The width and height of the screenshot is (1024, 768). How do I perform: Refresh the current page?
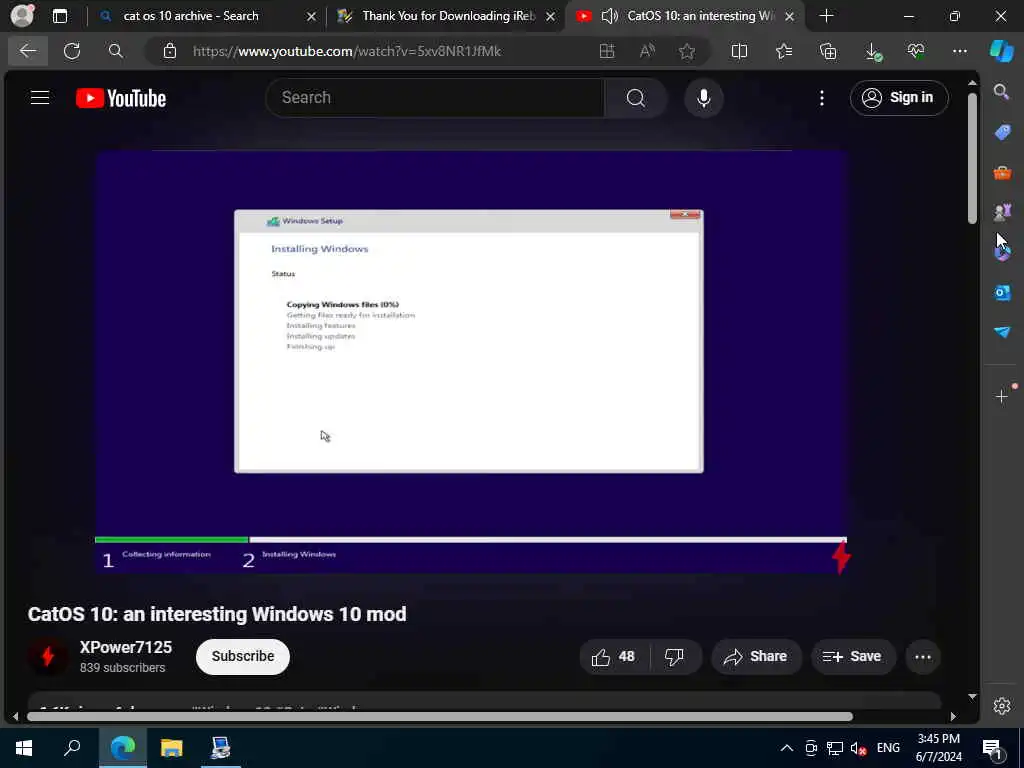coord(72,51)
